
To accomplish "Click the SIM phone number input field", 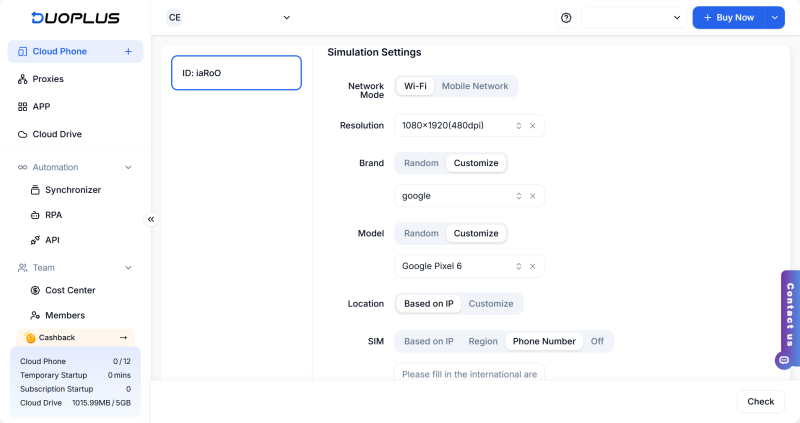I will click(x=469, y=374).
